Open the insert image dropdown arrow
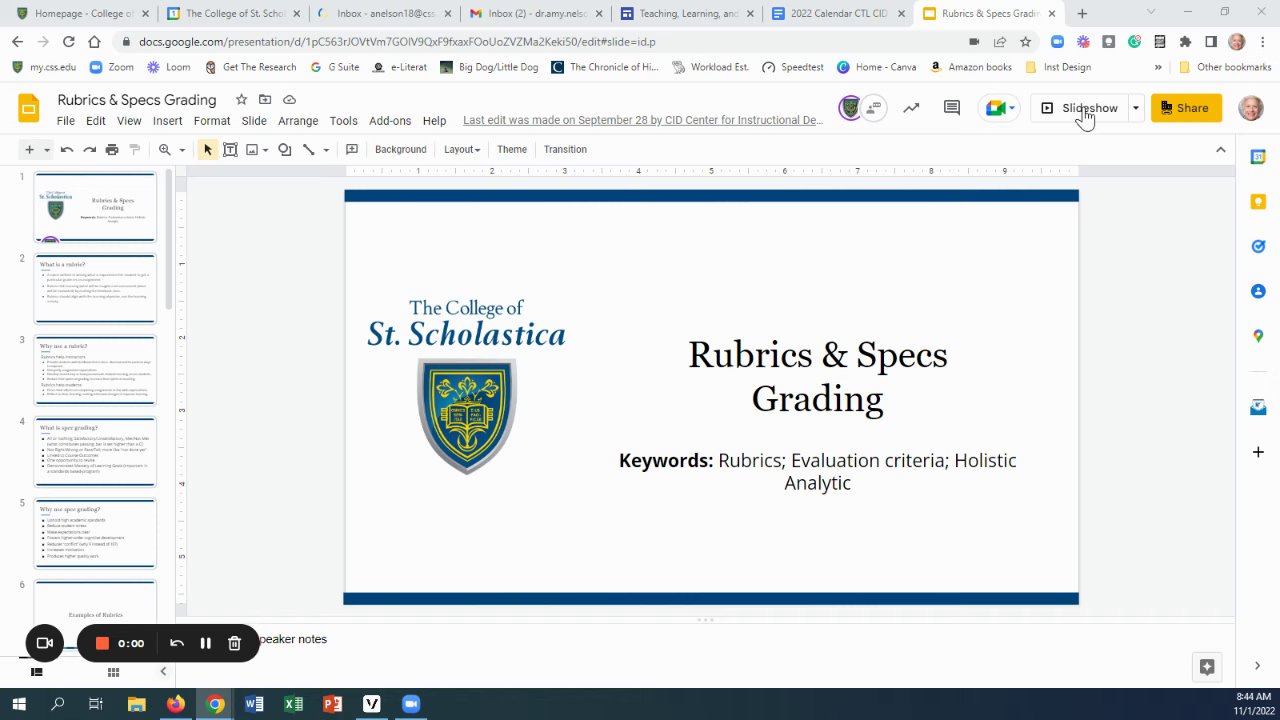 pos(266,150)
